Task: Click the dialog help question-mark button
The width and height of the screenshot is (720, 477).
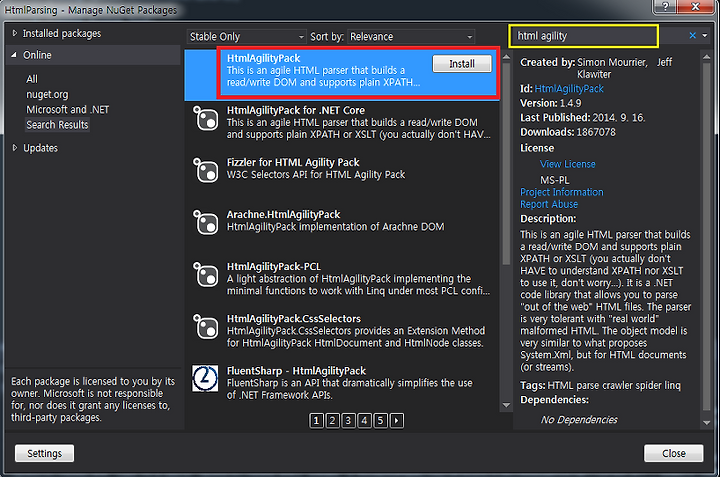Action: tap(665, 6)
